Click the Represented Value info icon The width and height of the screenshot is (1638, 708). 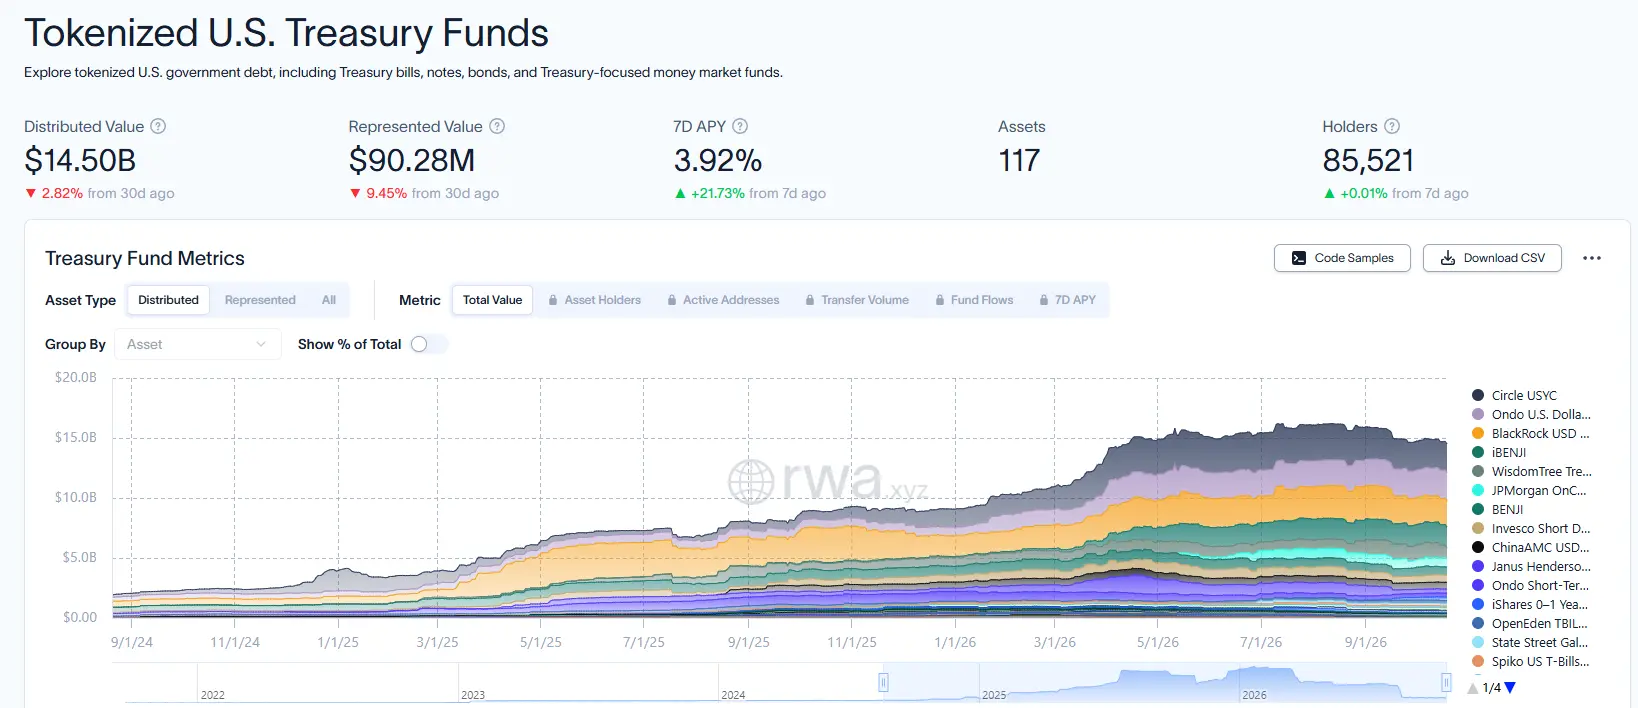[497, 126]
